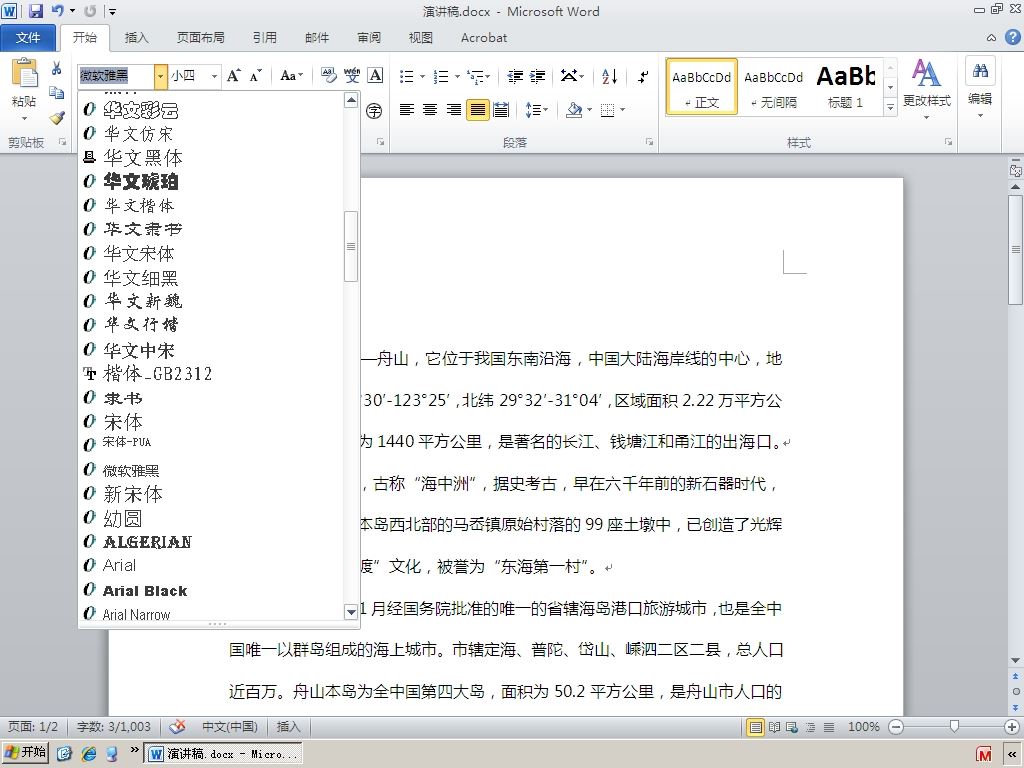Image resolution: width=1024 pixels, height=768 pixels.
Task: Select the 华文楷体 font in list
Action: point(212,205)
